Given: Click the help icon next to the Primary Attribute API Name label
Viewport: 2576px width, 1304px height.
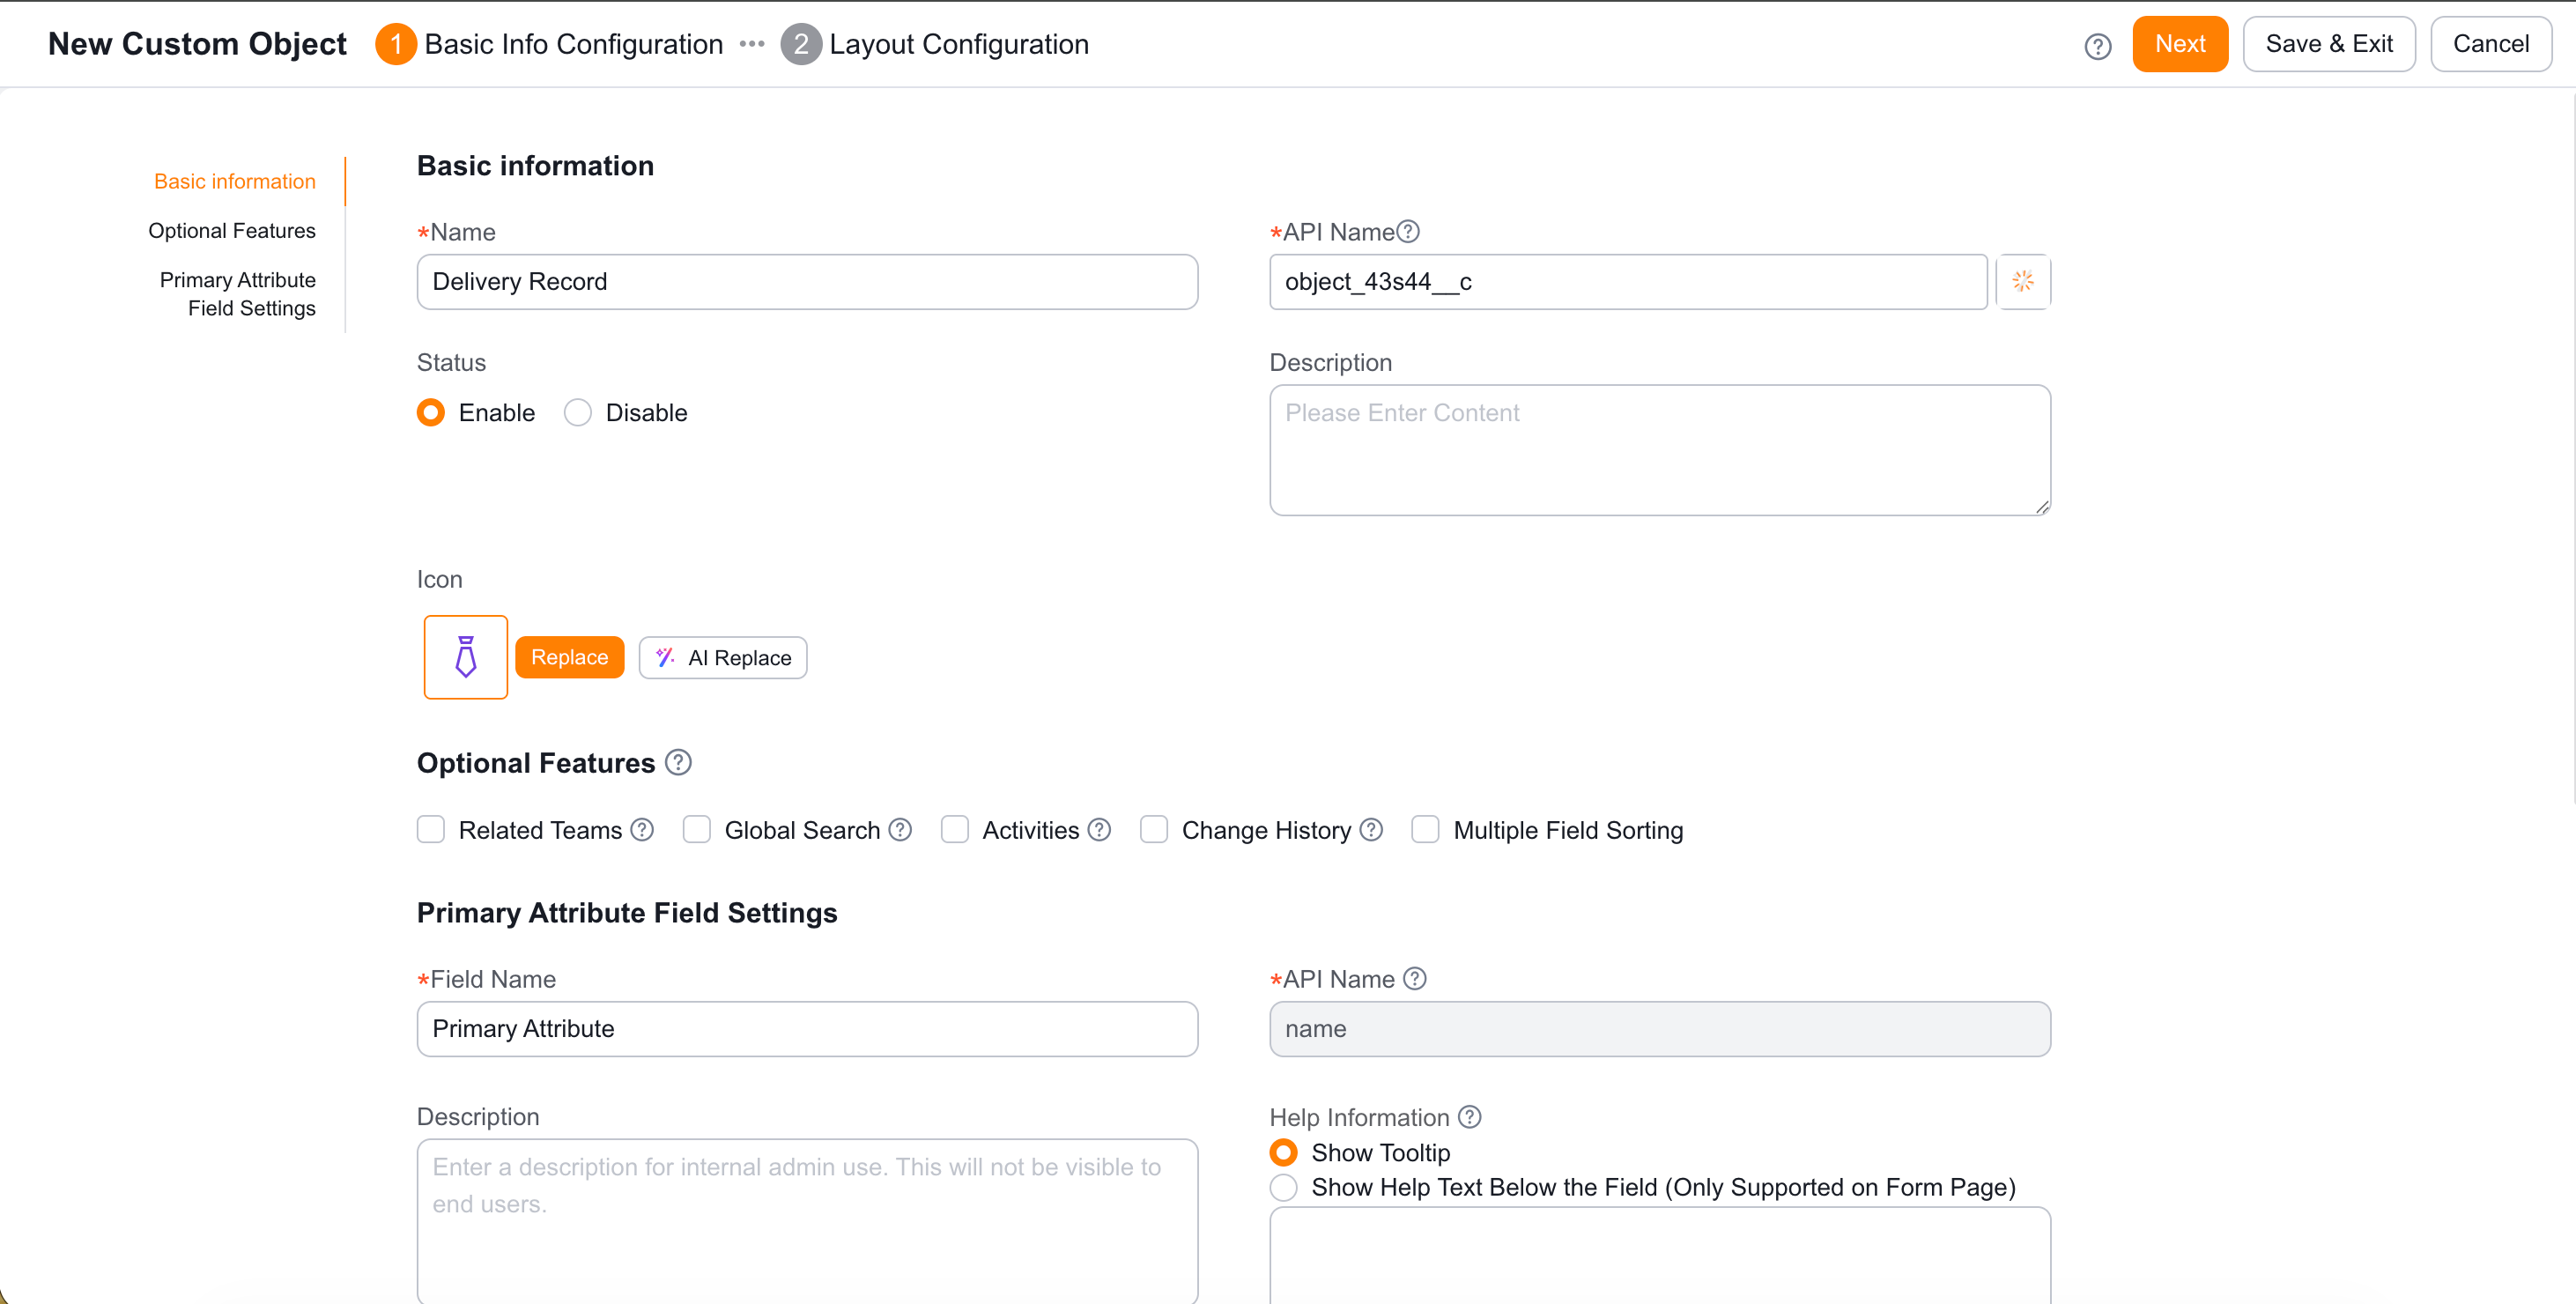Looking at the screenshot, I should 1414,978.
